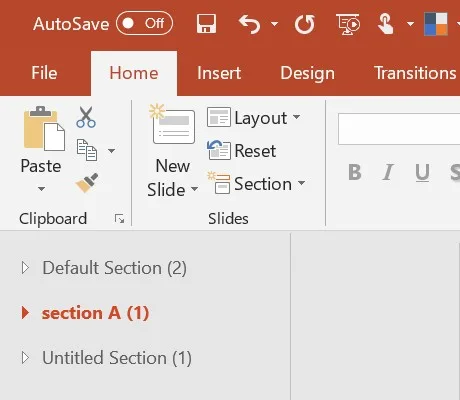Click the Reset text button
This screenshot has height=400, width=460.
[x=255, y=151]
